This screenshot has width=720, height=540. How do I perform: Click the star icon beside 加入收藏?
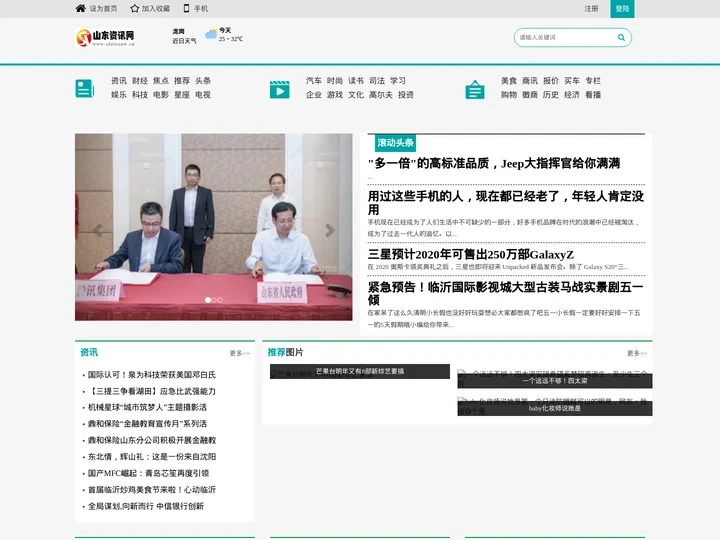[x=135, y=8]
